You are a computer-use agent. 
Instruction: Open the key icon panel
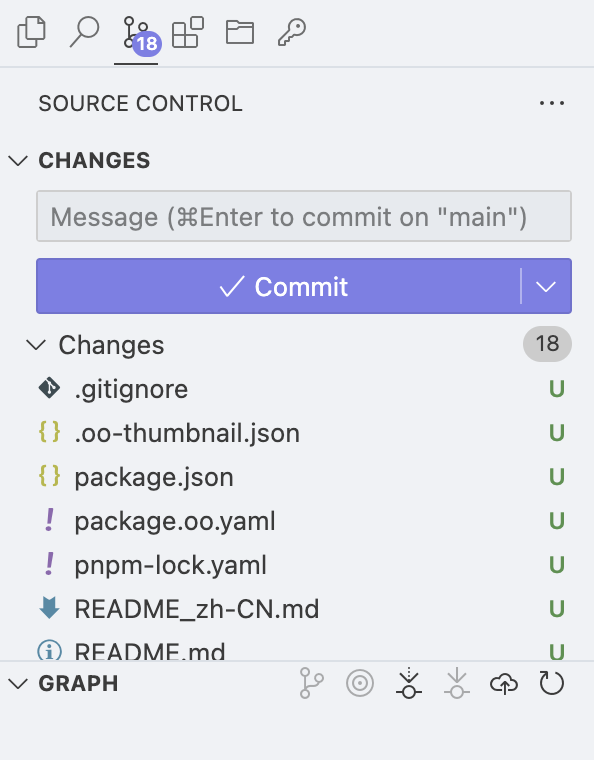(x=292, y=32)
